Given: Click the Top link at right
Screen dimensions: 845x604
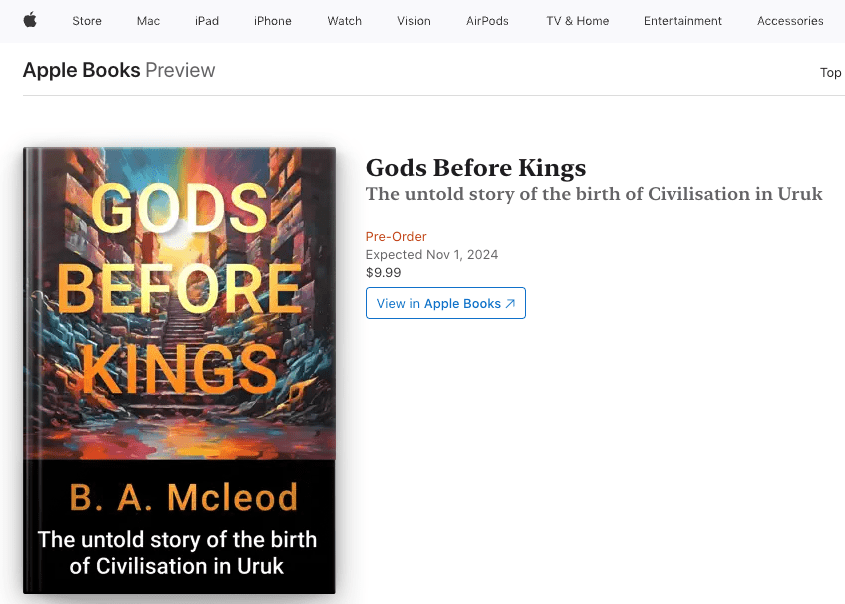Looking at the screenshot, I should (x=830, y=72).
